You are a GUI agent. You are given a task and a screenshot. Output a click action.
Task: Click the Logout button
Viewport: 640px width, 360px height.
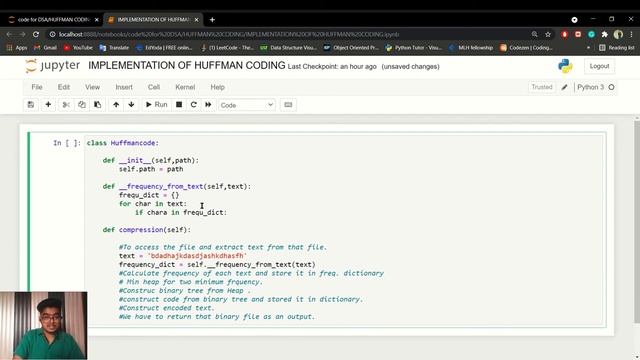[x=599, y=66]
